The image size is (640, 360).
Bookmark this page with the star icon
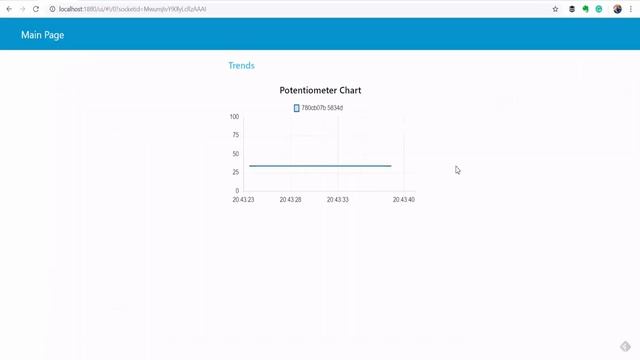[x=555, y=9]
